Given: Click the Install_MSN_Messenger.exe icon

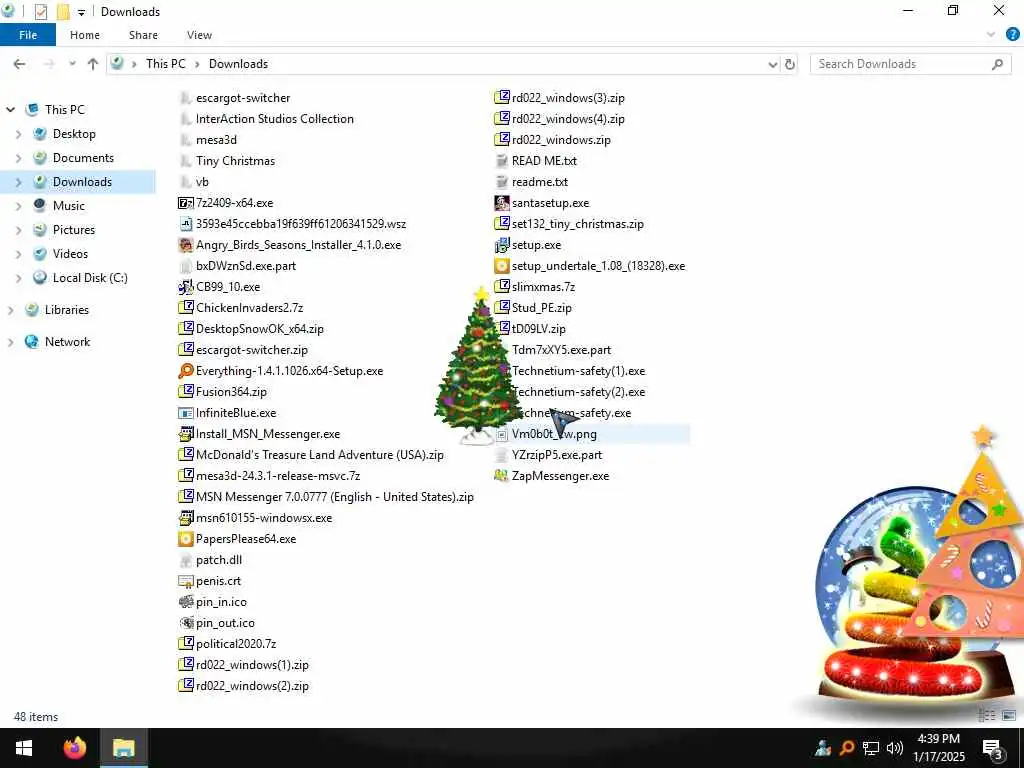Looking at the screenshot, I should pos(185,434).
